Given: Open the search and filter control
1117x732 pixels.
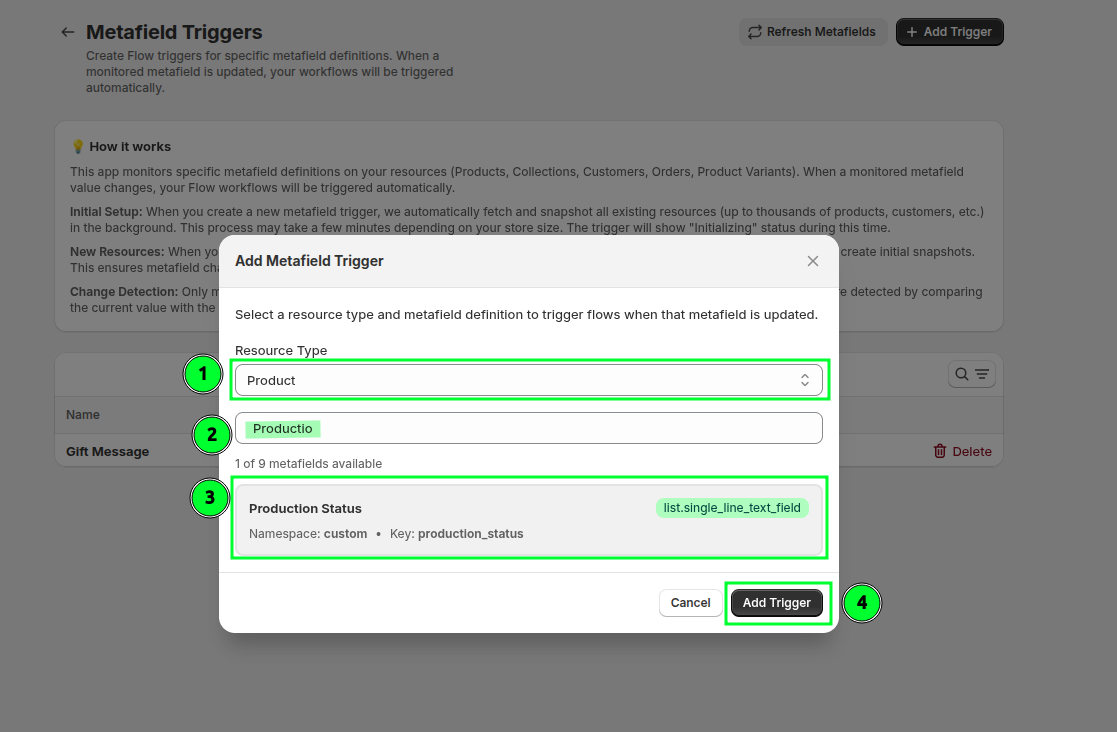Looking at the screenshot, I should pyautogui.click(x=971, y=374).
